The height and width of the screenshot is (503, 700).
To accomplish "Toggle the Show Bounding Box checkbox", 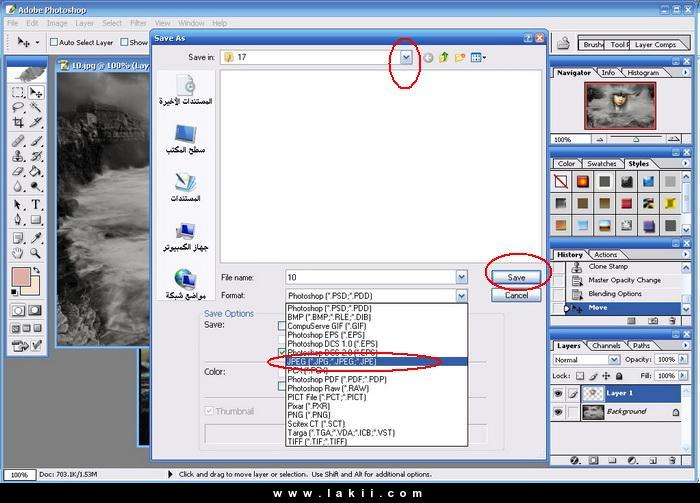I will coord(125,42).
